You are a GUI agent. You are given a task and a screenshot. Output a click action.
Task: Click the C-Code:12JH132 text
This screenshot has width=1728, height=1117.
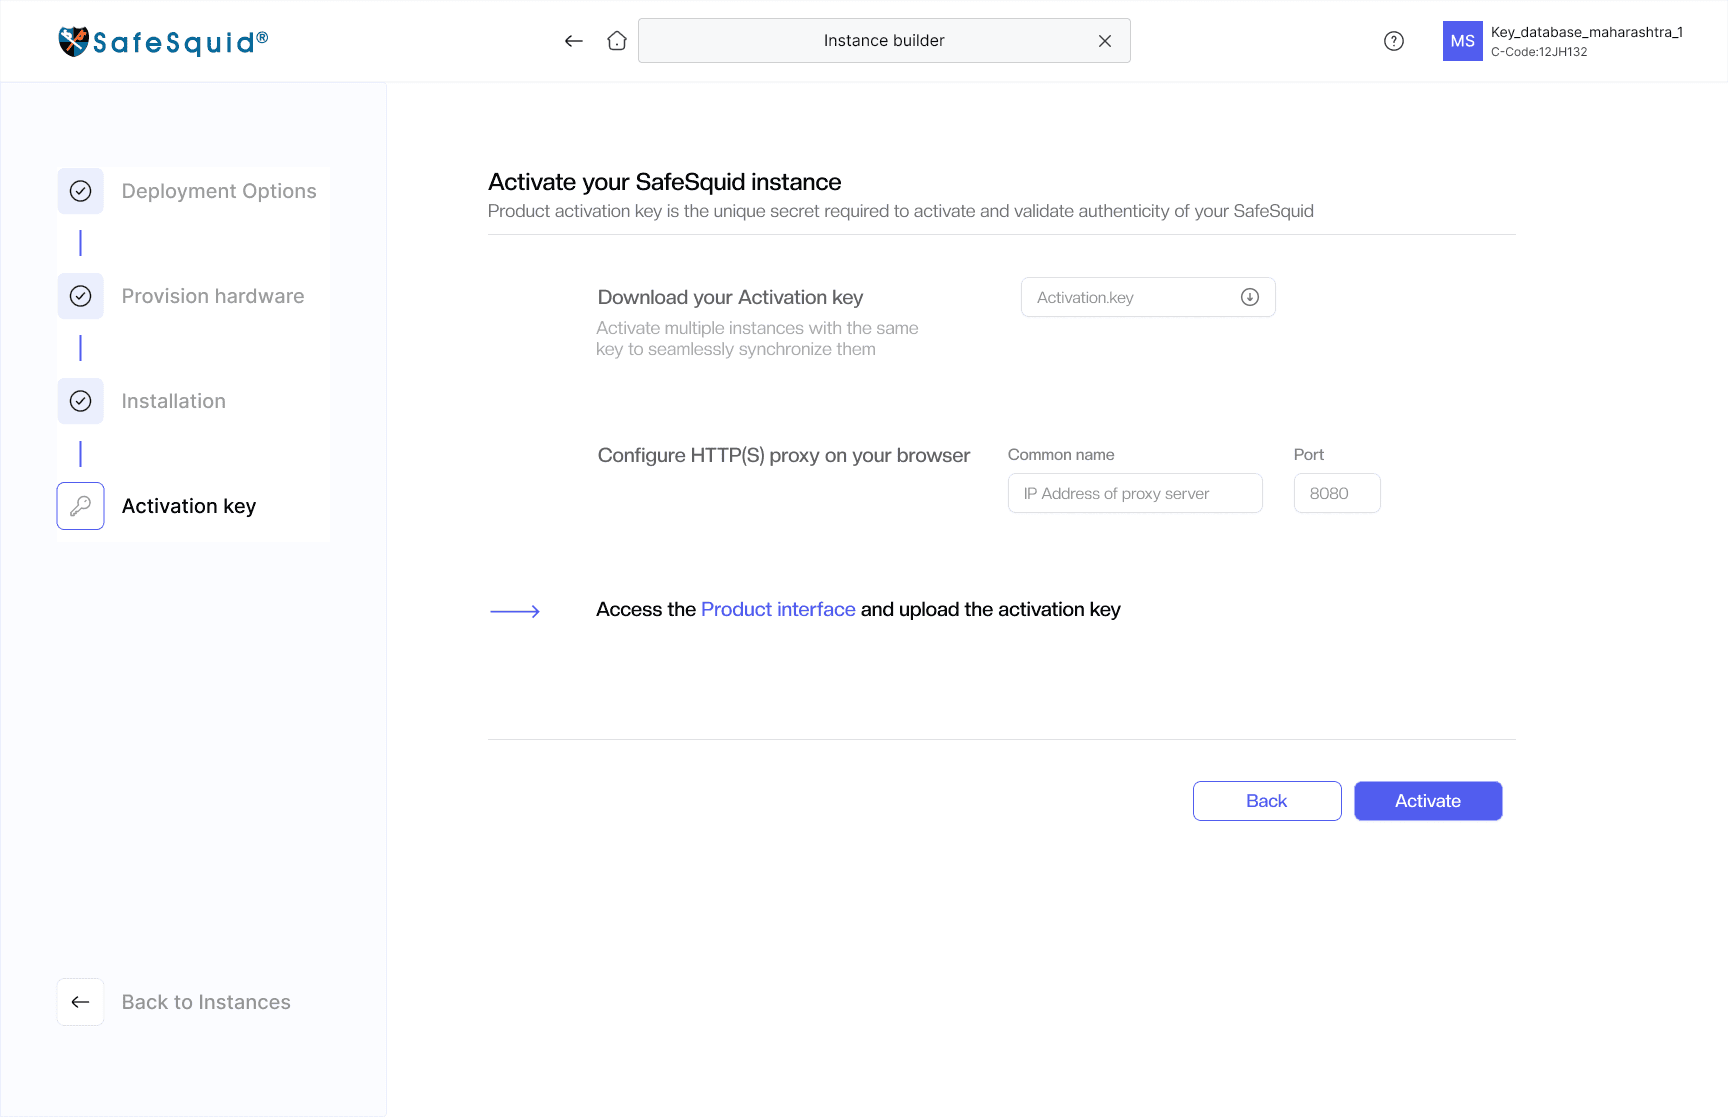(1539, 52)
